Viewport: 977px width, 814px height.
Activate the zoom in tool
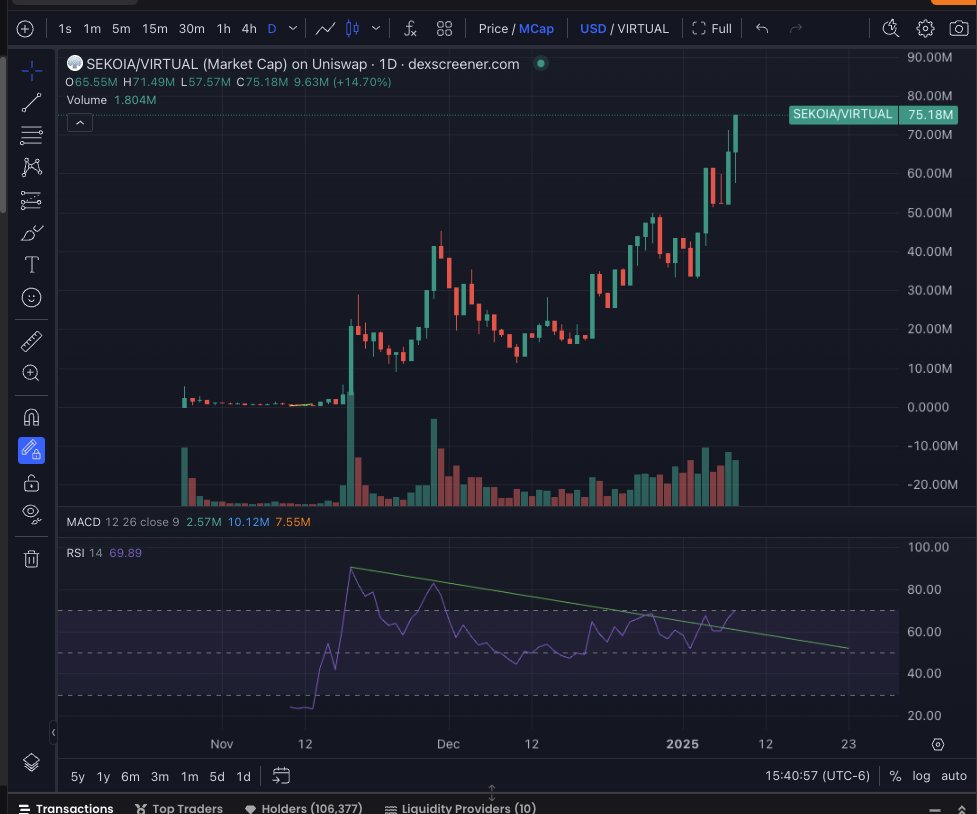(31, 373)
